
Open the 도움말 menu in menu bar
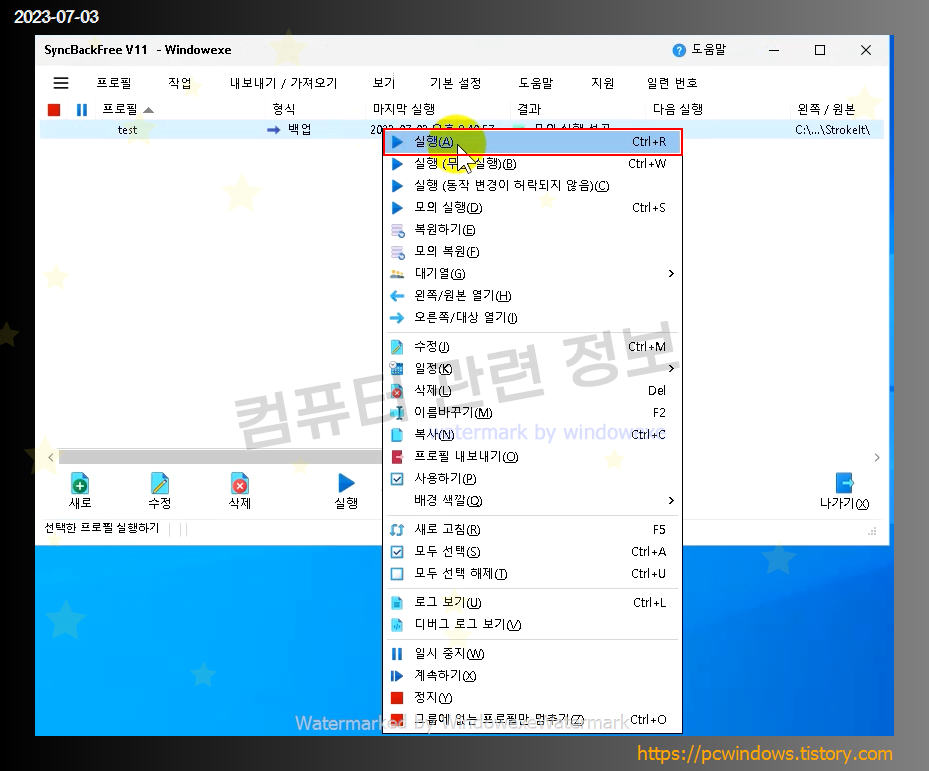536,83
